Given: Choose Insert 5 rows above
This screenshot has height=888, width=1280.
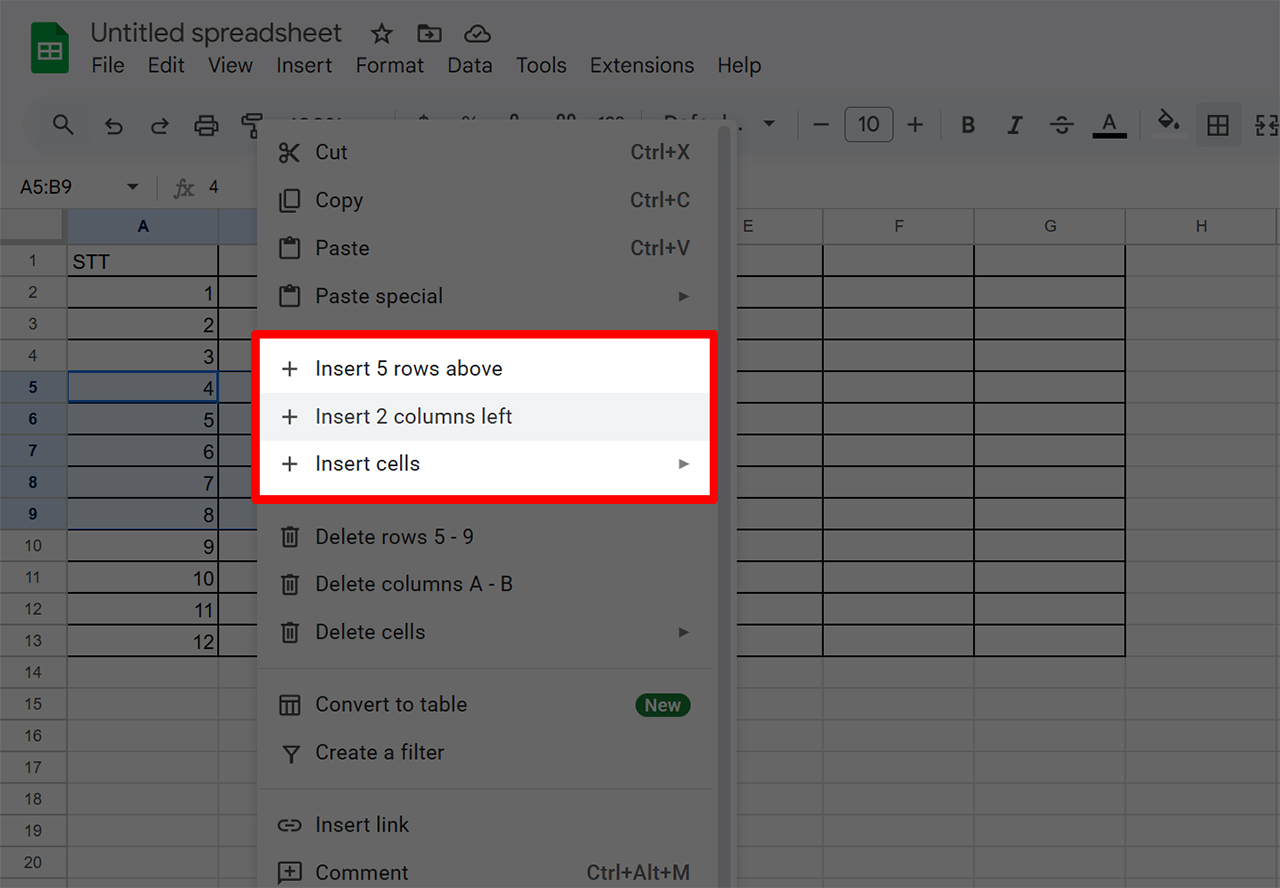Looking at the screenshot, I should [x=408, y=368].
